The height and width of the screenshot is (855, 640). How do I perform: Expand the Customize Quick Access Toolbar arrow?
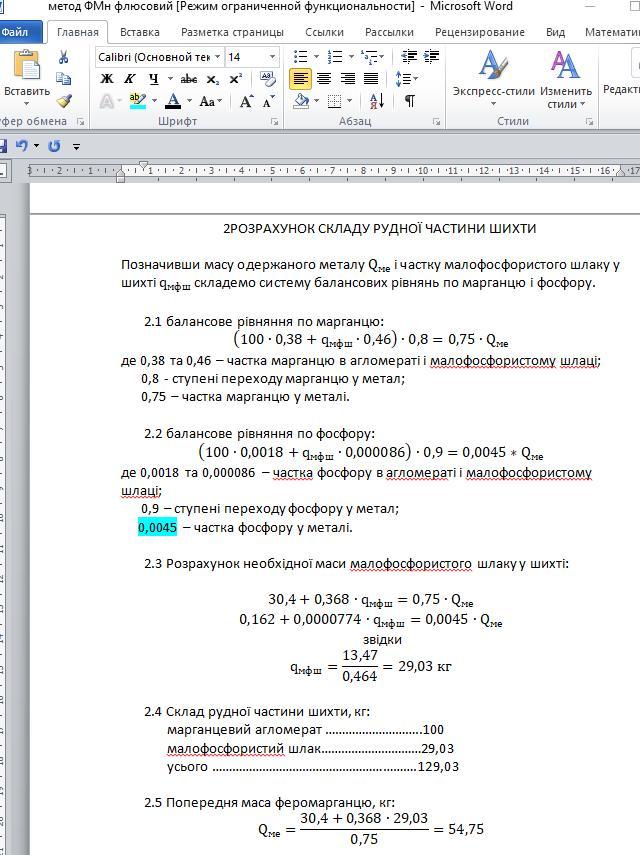(76, 146)
